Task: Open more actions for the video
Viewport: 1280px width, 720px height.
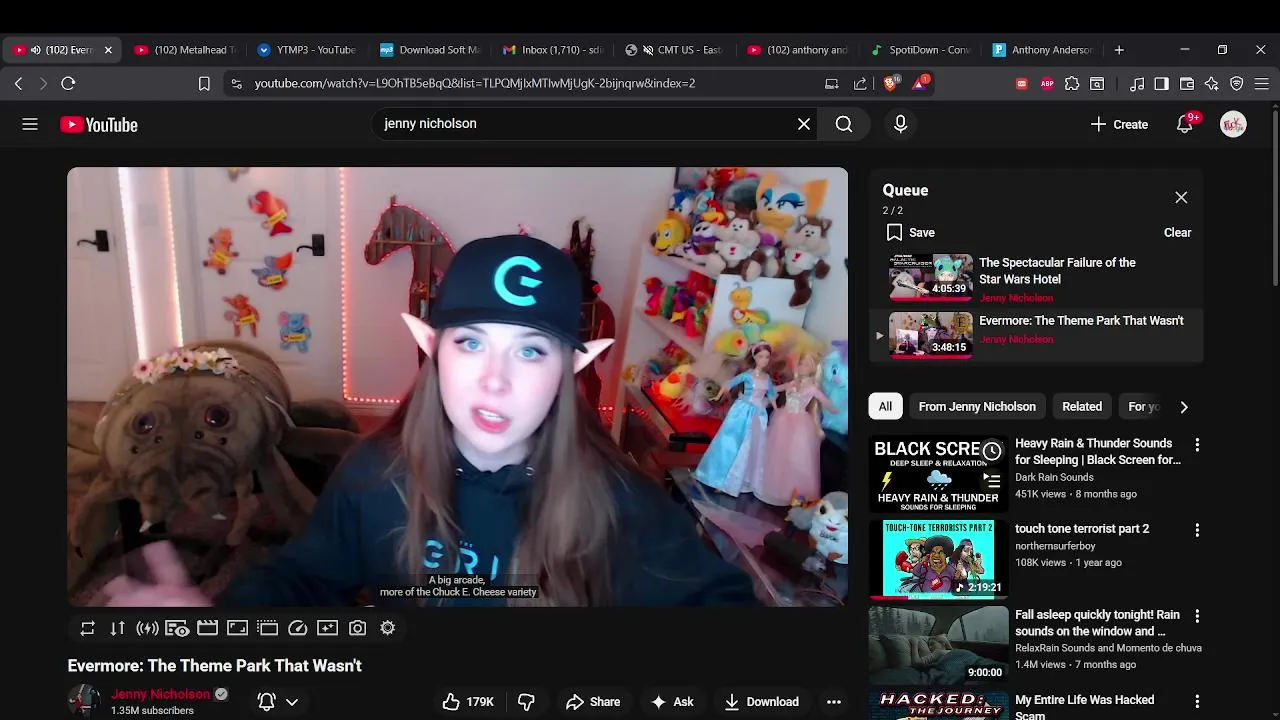Action: pos(834,702)
